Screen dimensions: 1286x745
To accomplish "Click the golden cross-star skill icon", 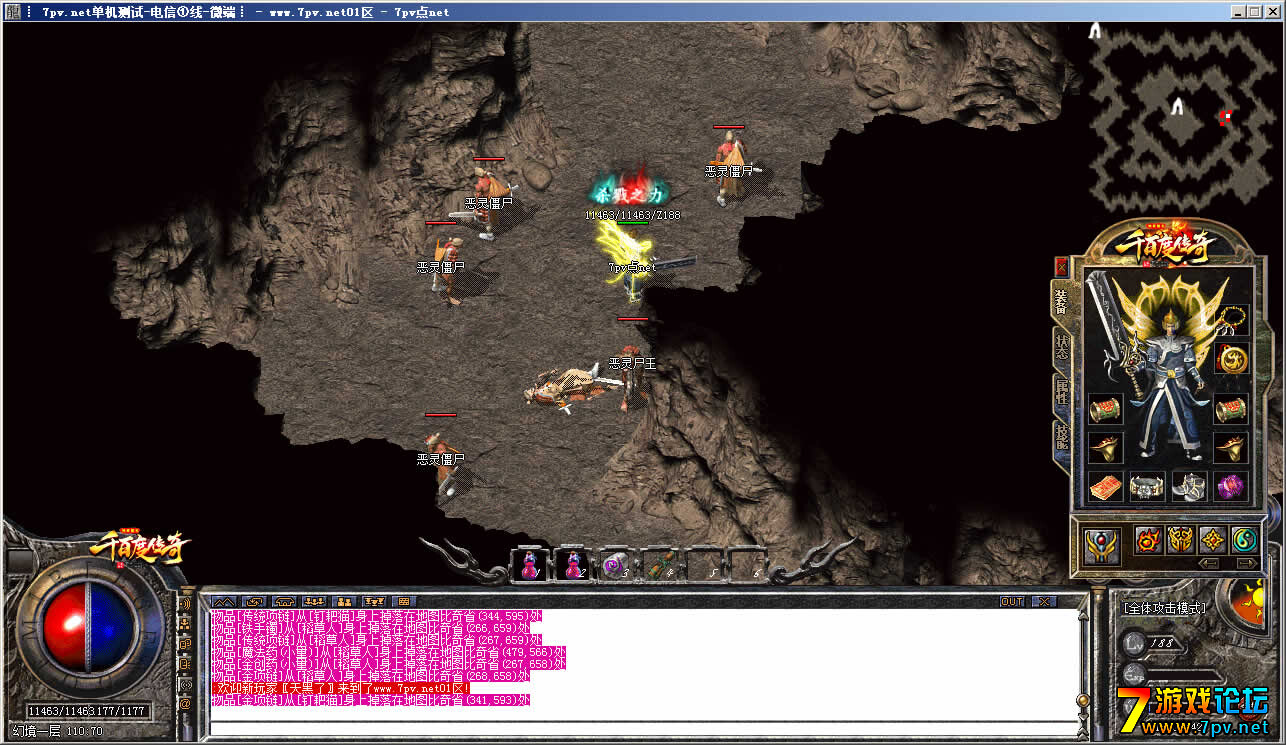I will [1213, 540].
